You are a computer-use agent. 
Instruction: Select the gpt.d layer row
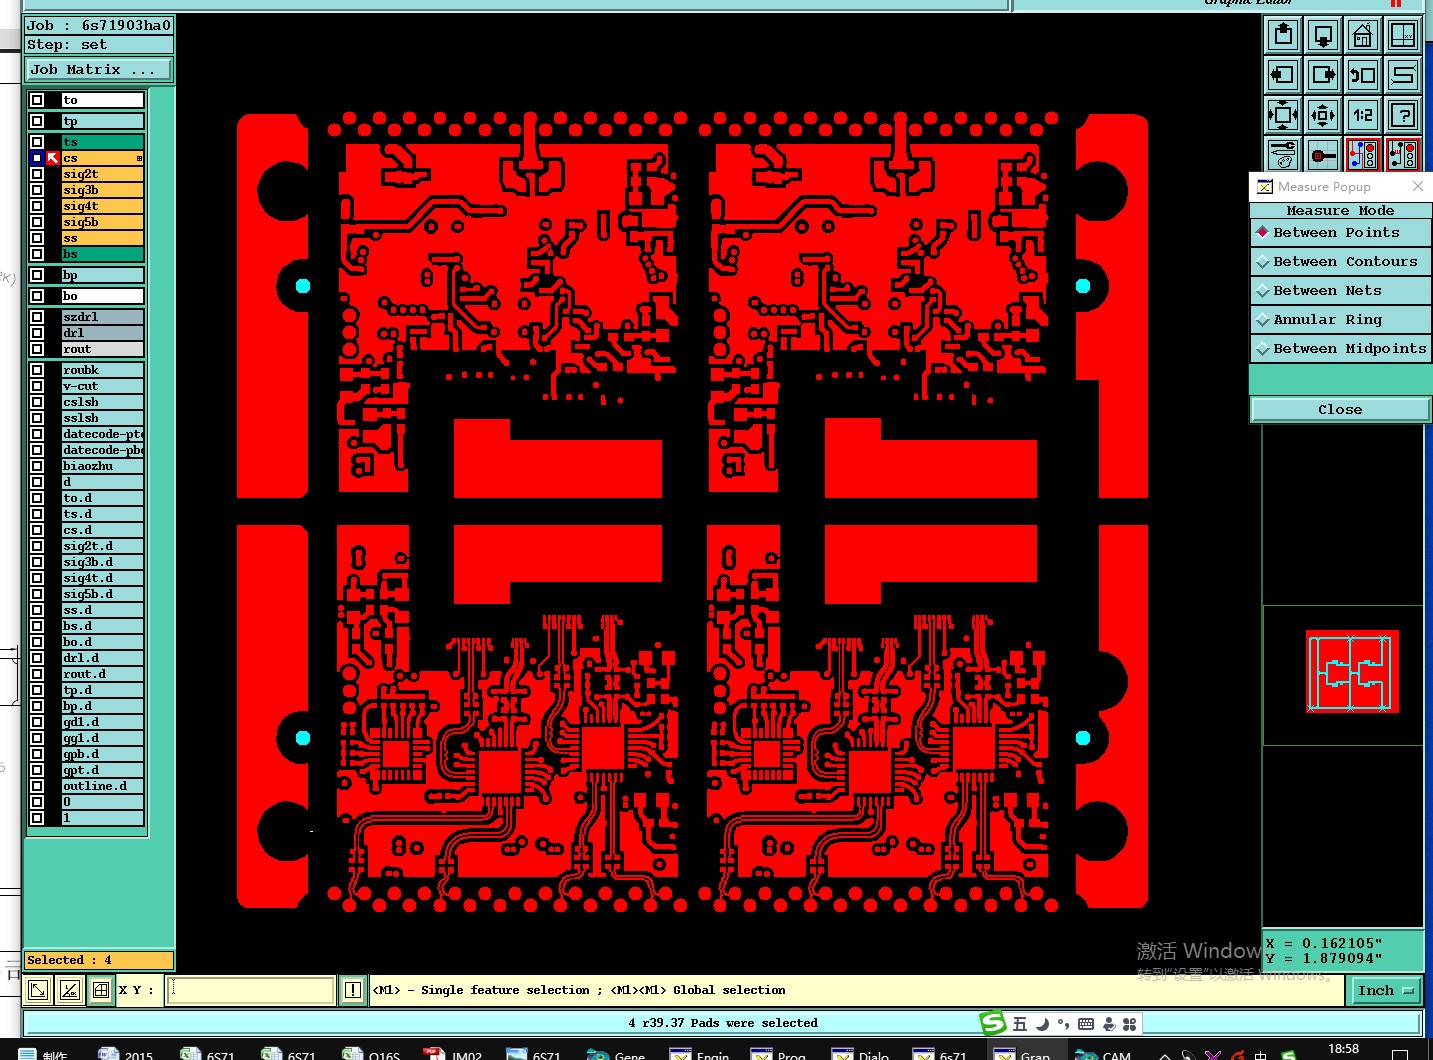click(x=102, y=770)
